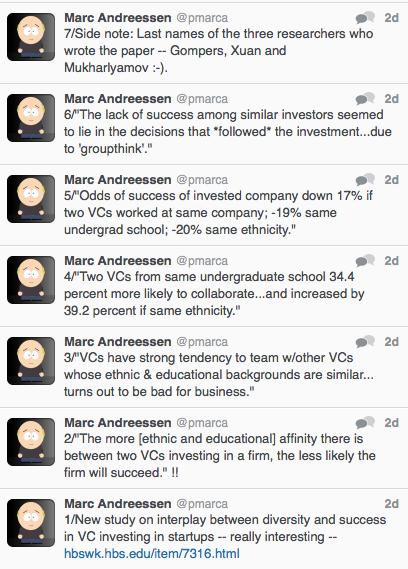Click the 2d timestamp on tweet 3/
Screen dimensions: 408x569
point(392,342)
